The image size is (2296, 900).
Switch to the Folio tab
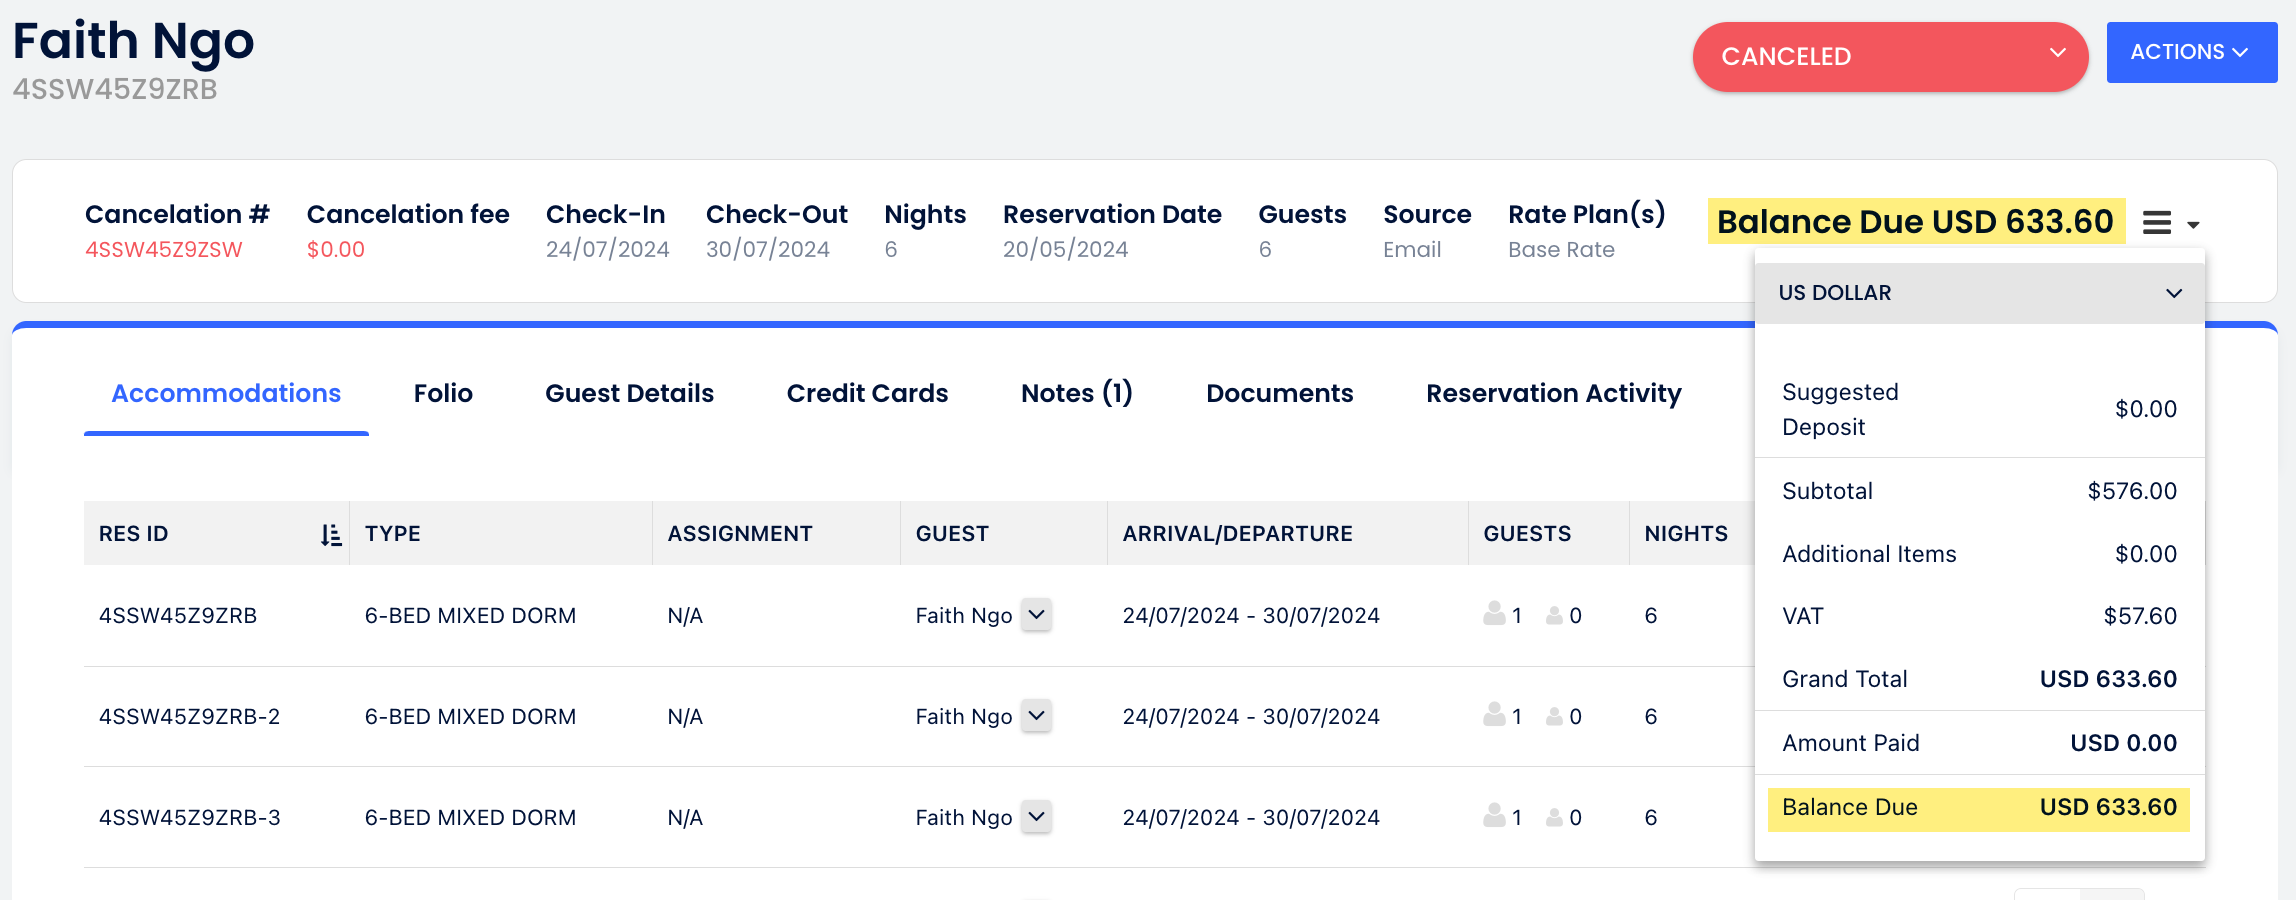443,393
